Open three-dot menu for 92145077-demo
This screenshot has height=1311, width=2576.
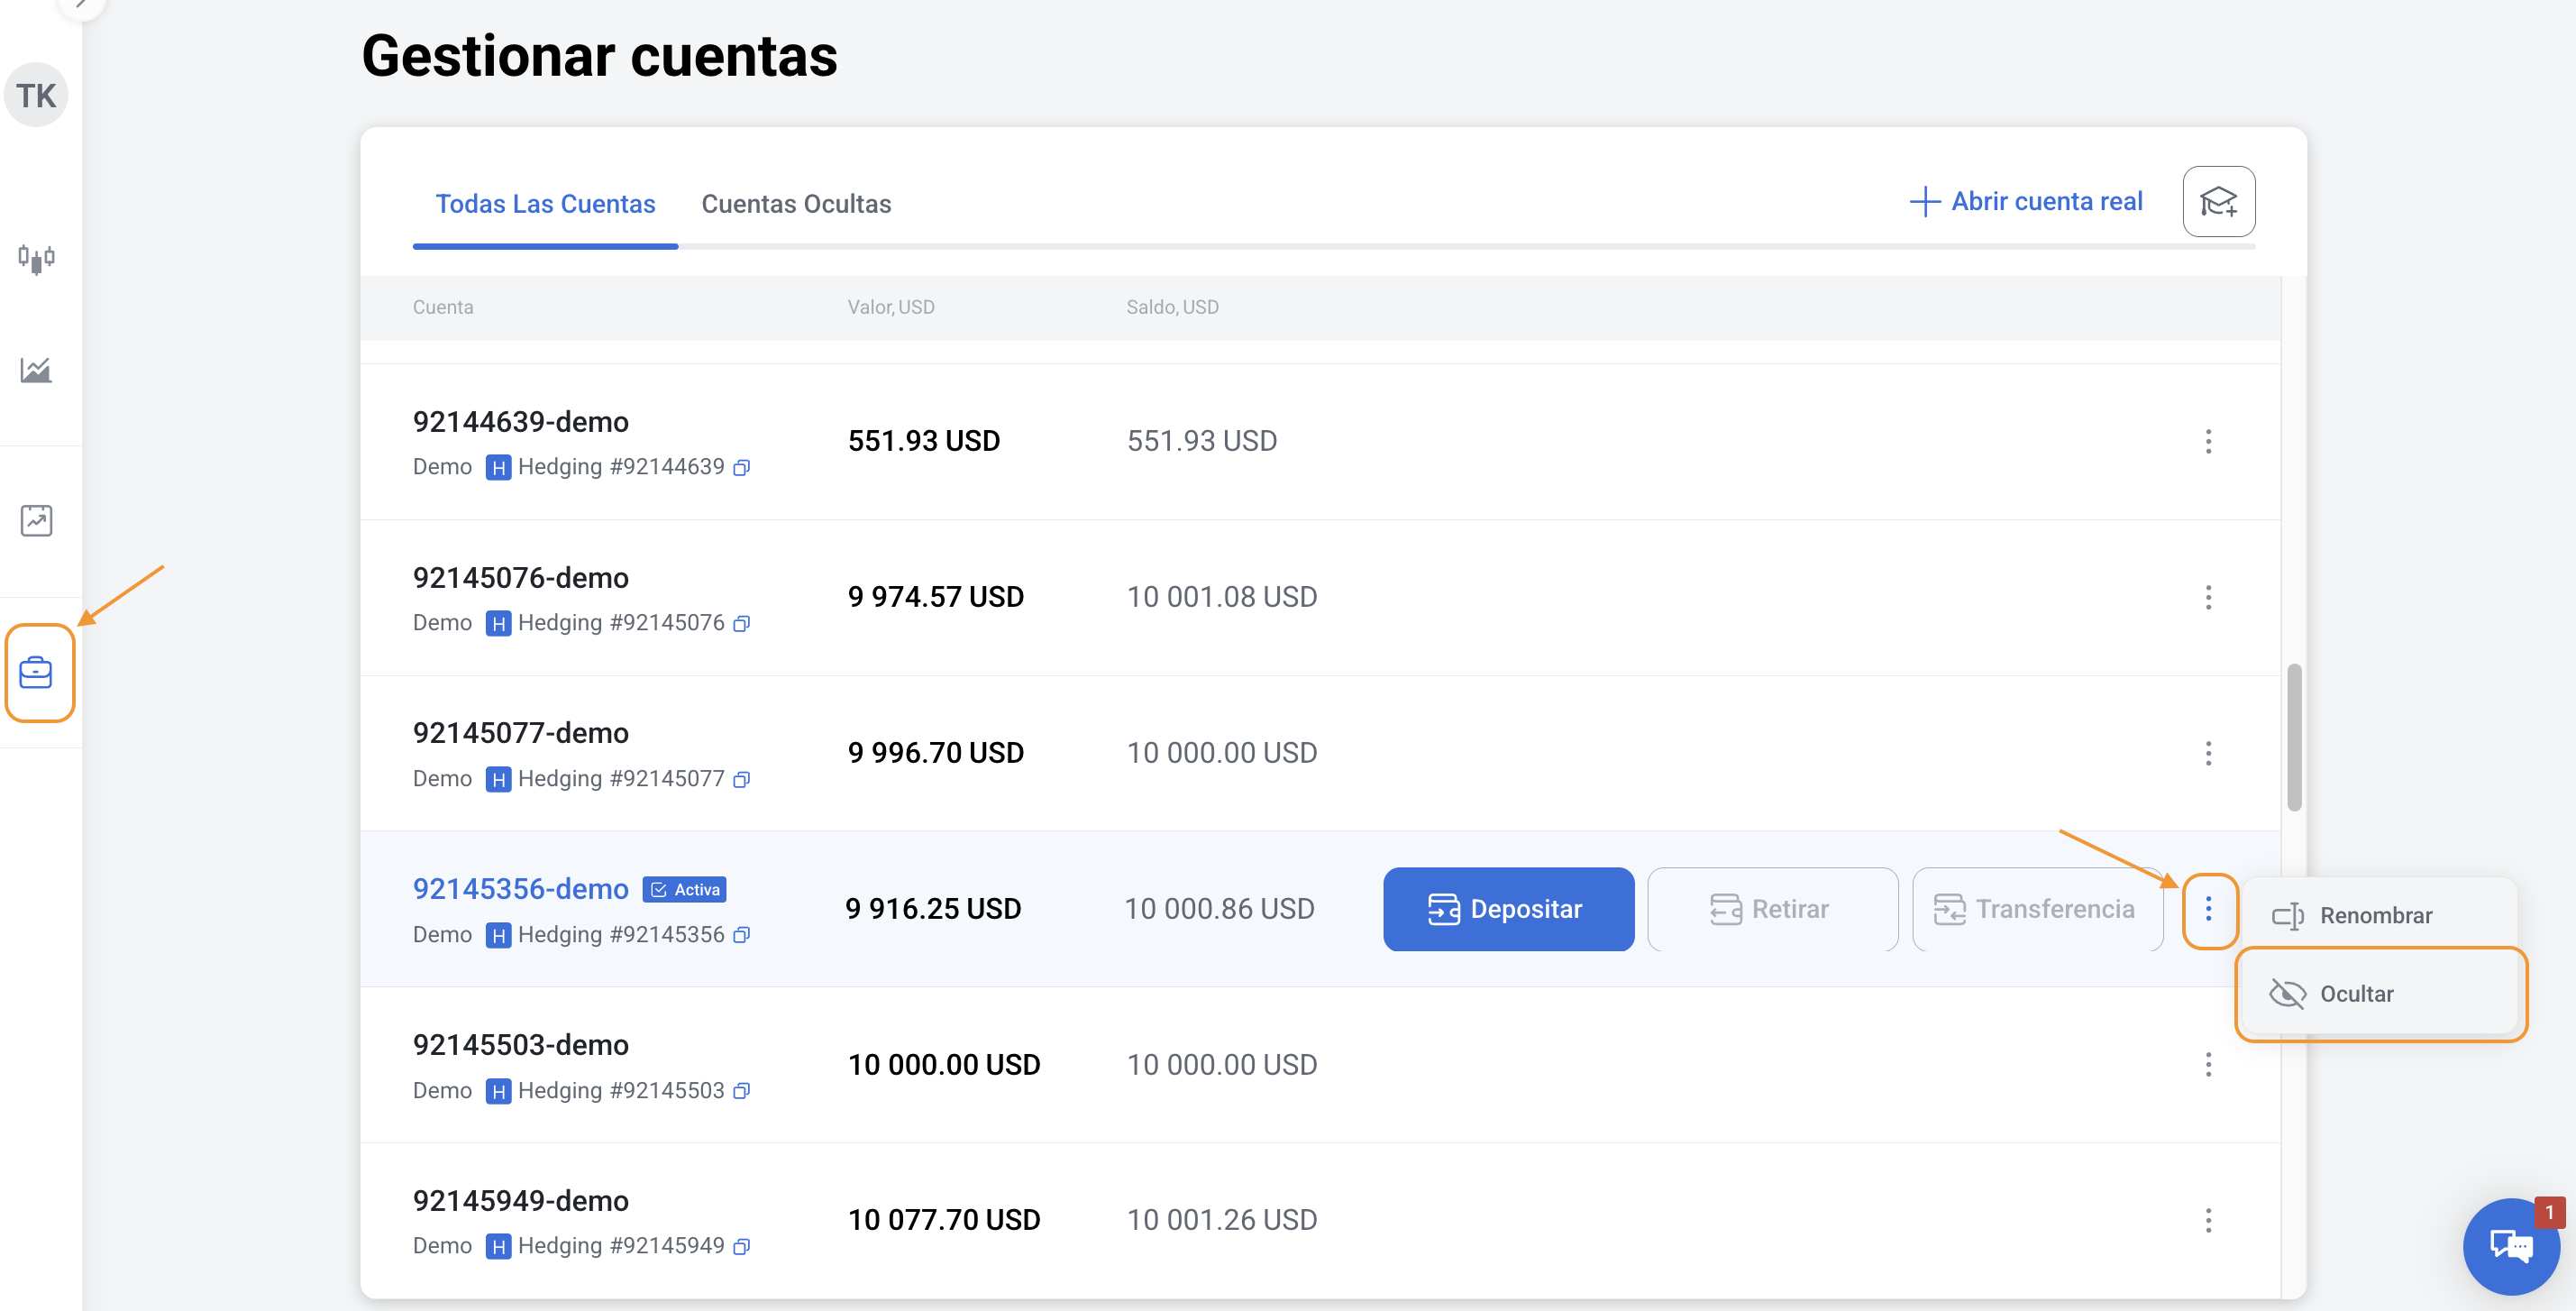2207,753
